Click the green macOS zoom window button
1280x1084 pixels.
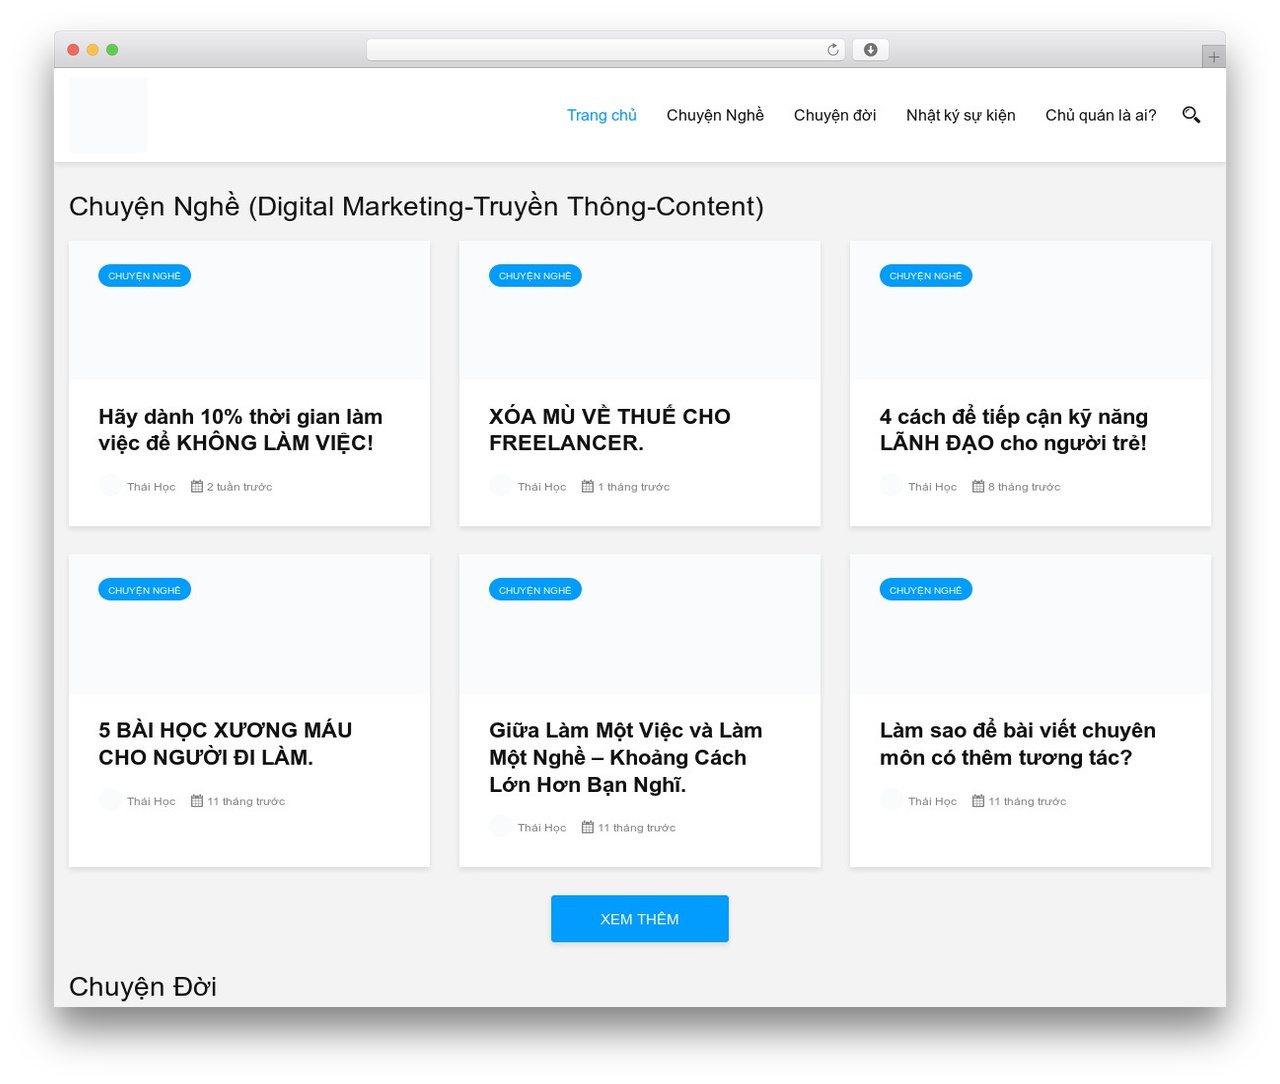click(112, 50)
